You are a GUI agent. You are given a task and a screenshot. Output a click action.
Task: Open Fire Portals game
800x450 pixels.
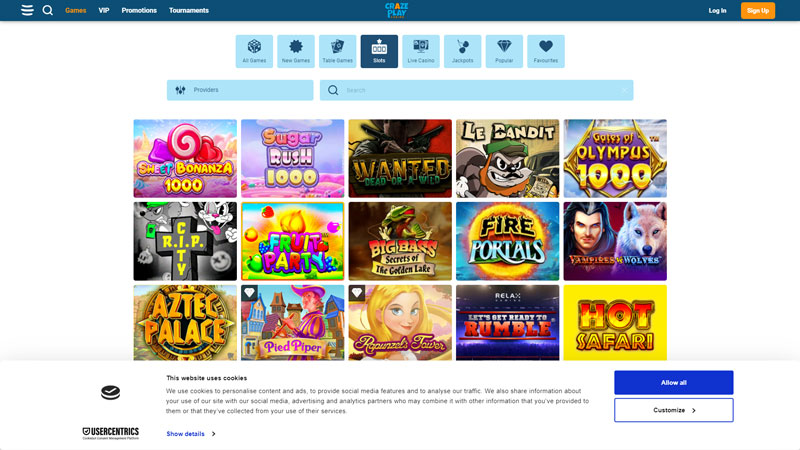pyautogui.click(x=508, y=241)
